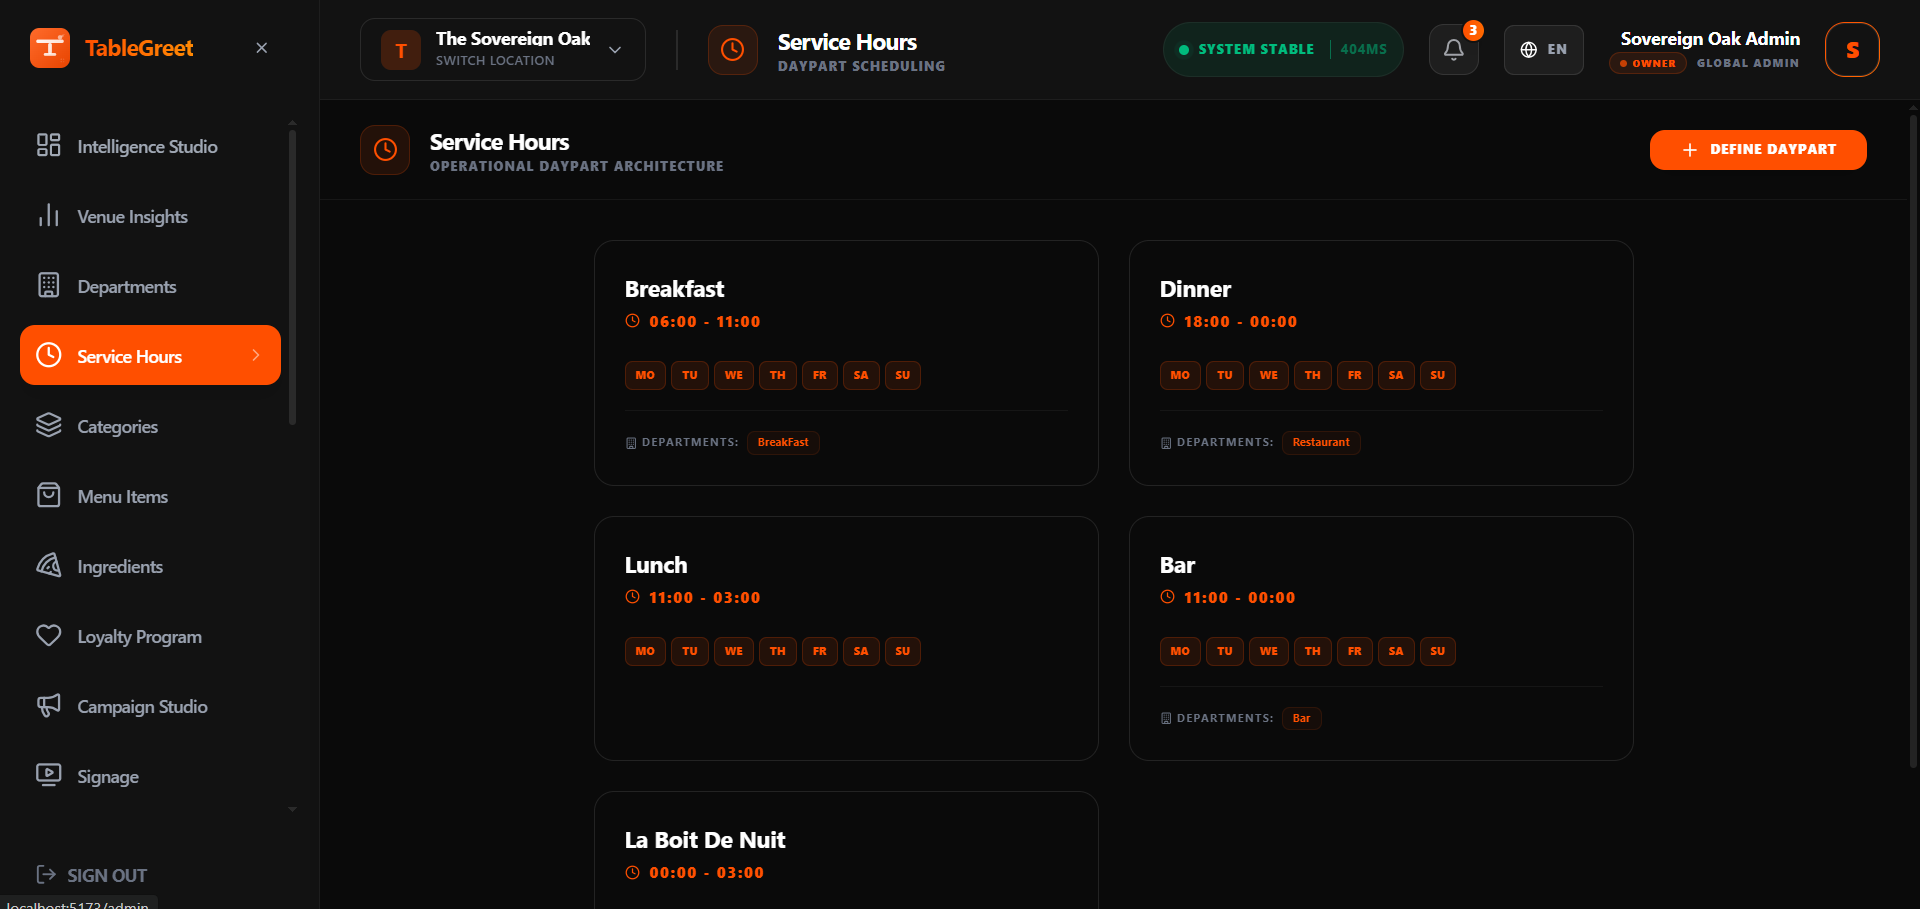Click the Owner role badge
Image resolution: width=1920 pixels, height=909 pixels.
point(1648,63)
